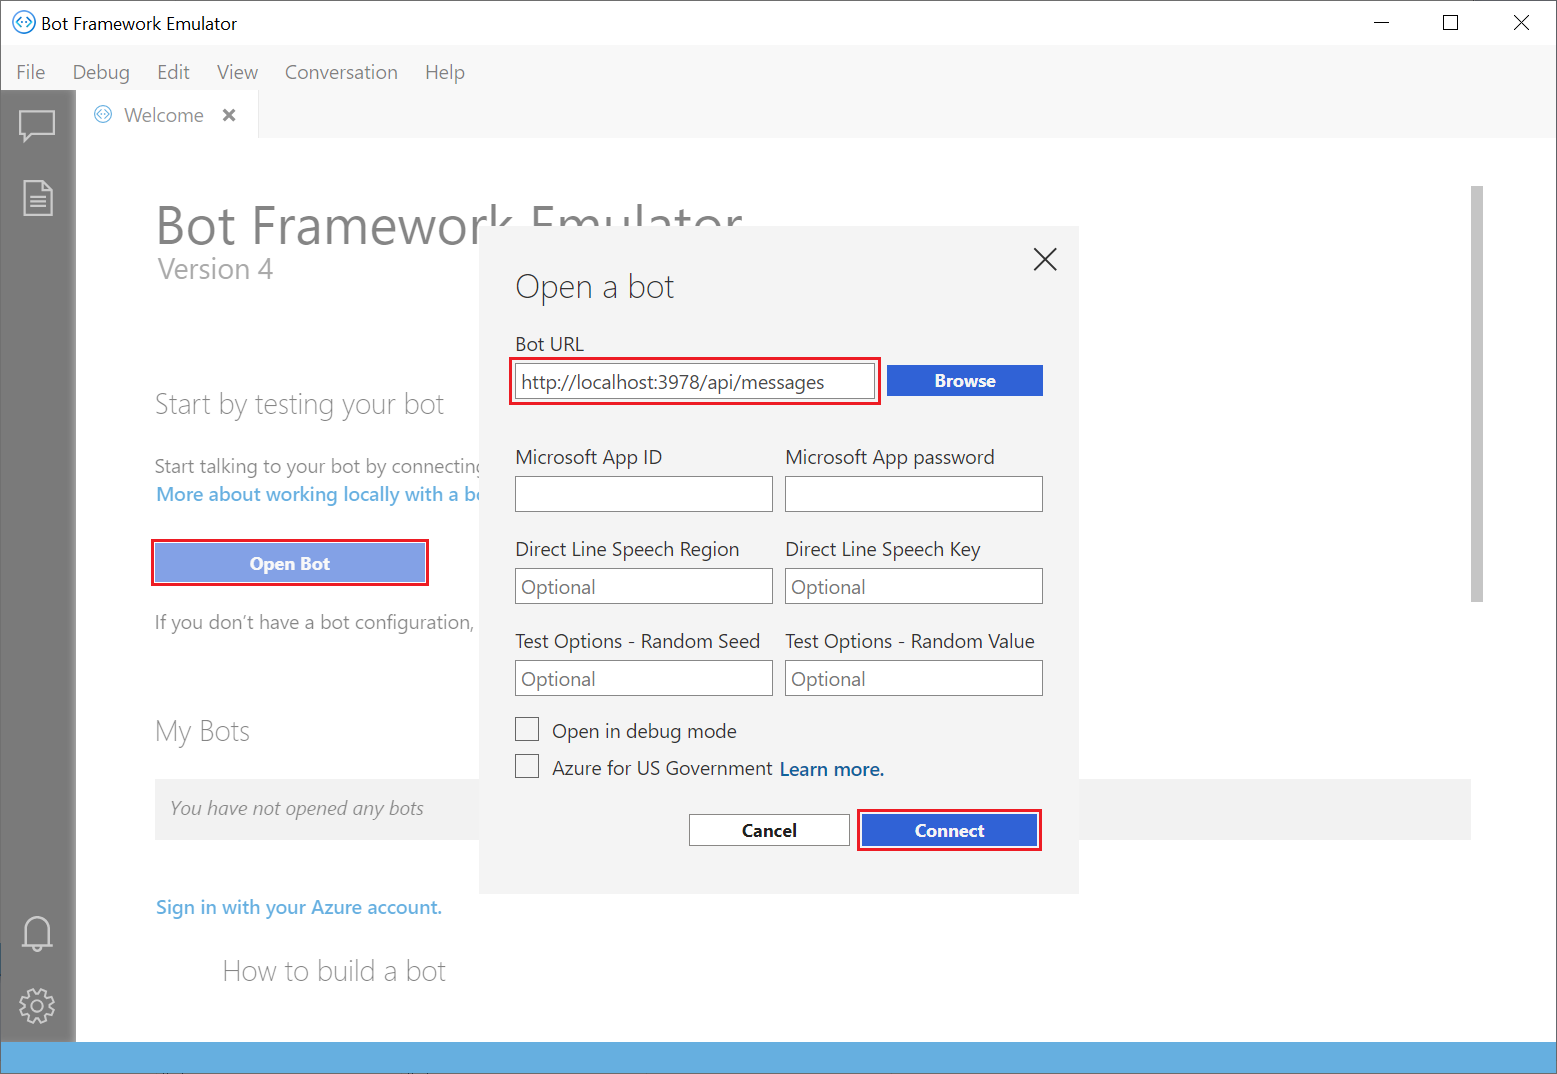The image size is (1557, 1074).
Task: Click Connect to open the bot
Action: 948,829
